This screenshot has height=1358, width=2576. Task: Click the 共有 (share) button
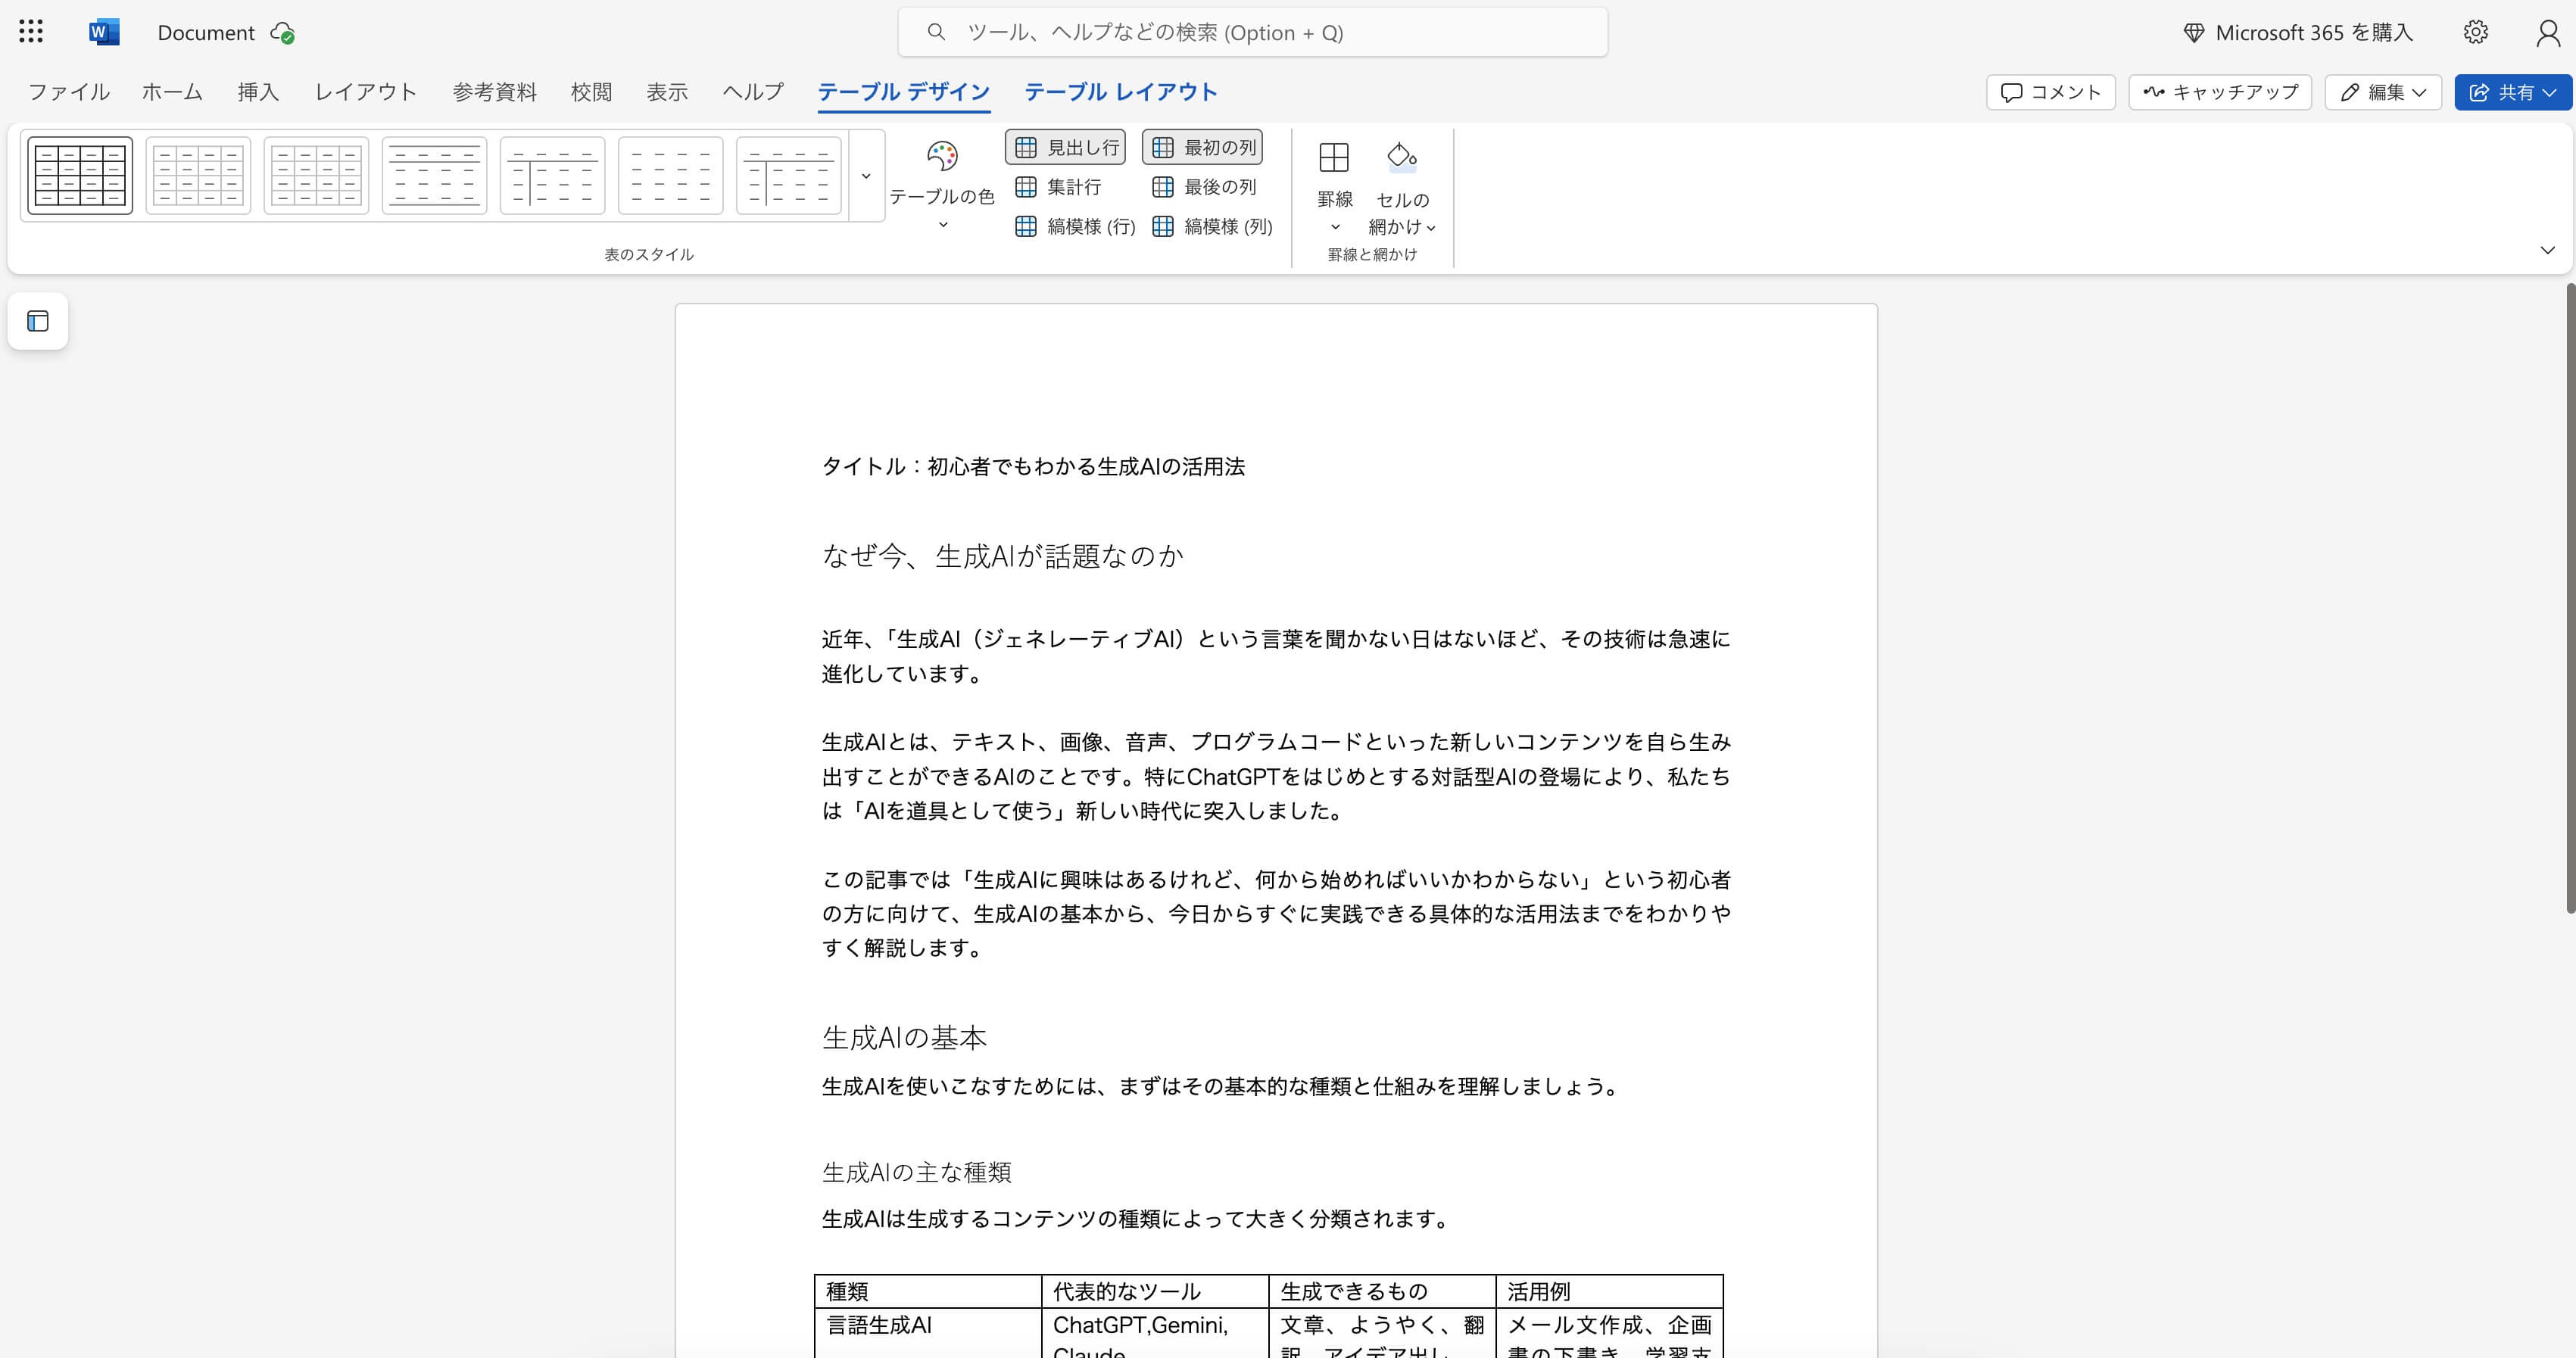point(2513,92)
